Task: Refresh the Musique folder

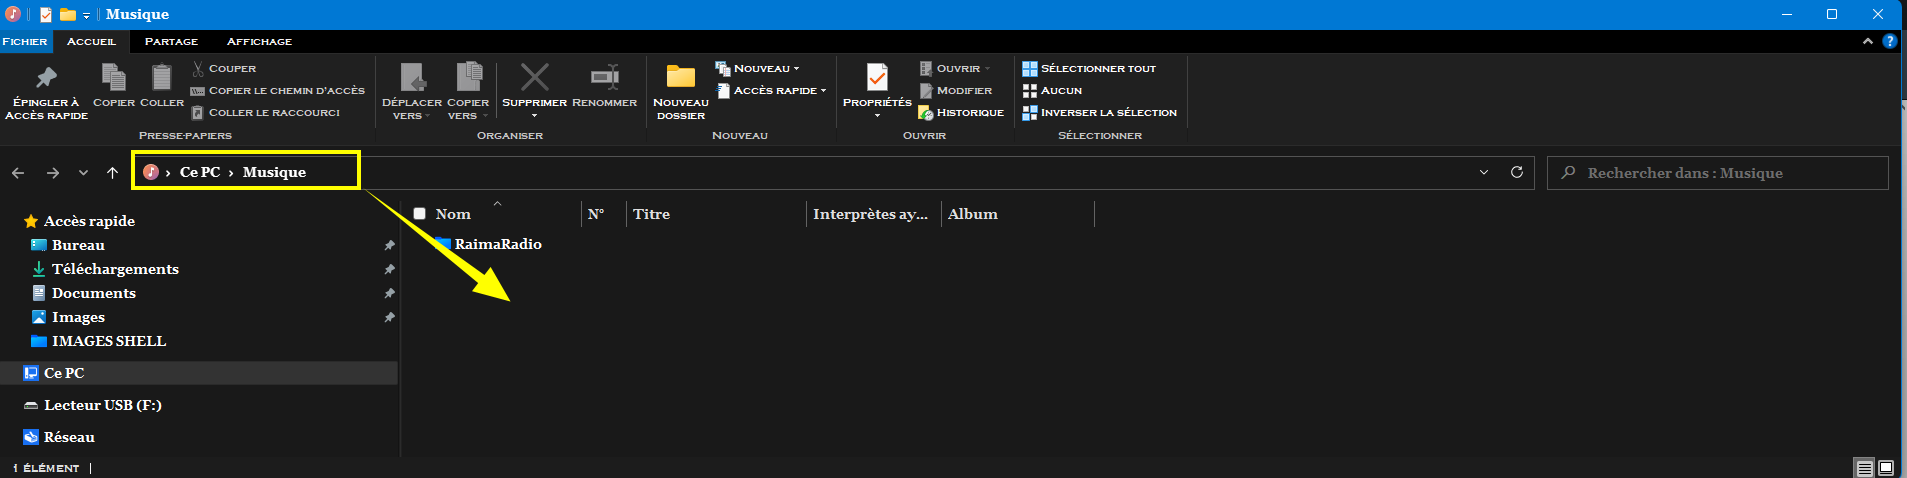Action: click(1517, 172)
